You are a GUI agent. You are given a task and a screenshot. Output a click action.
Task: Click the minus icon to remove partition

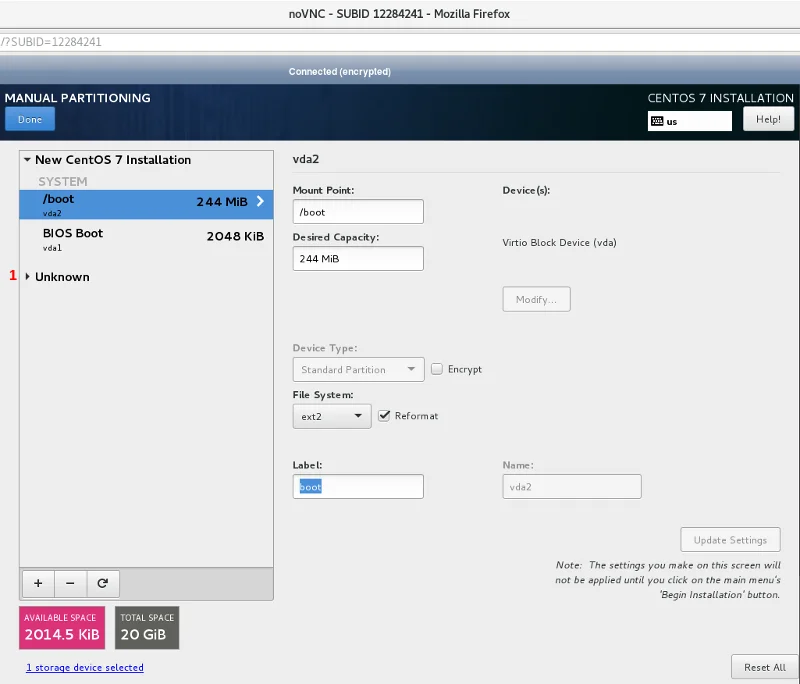coord(70,583)
